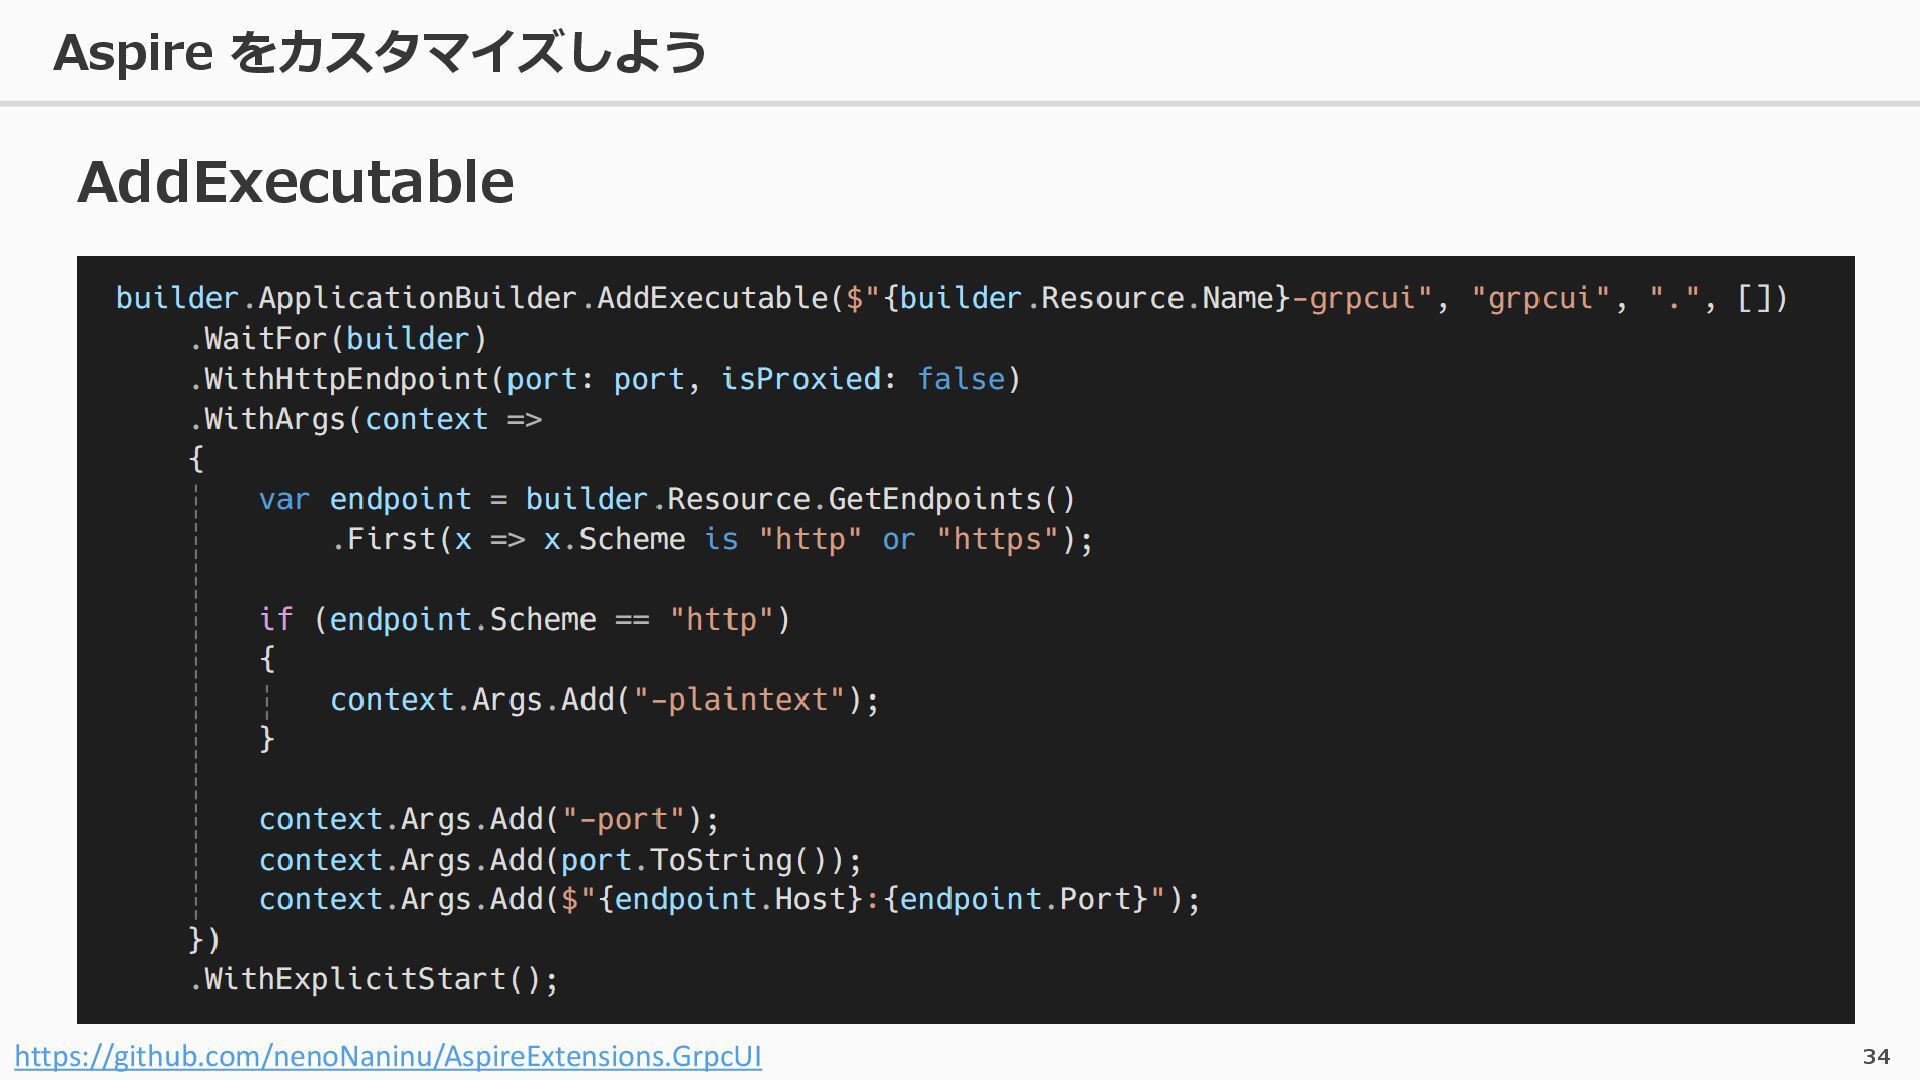Click the '.WaitFor(builder)' code line
1920x1080 pixels.
338,339
